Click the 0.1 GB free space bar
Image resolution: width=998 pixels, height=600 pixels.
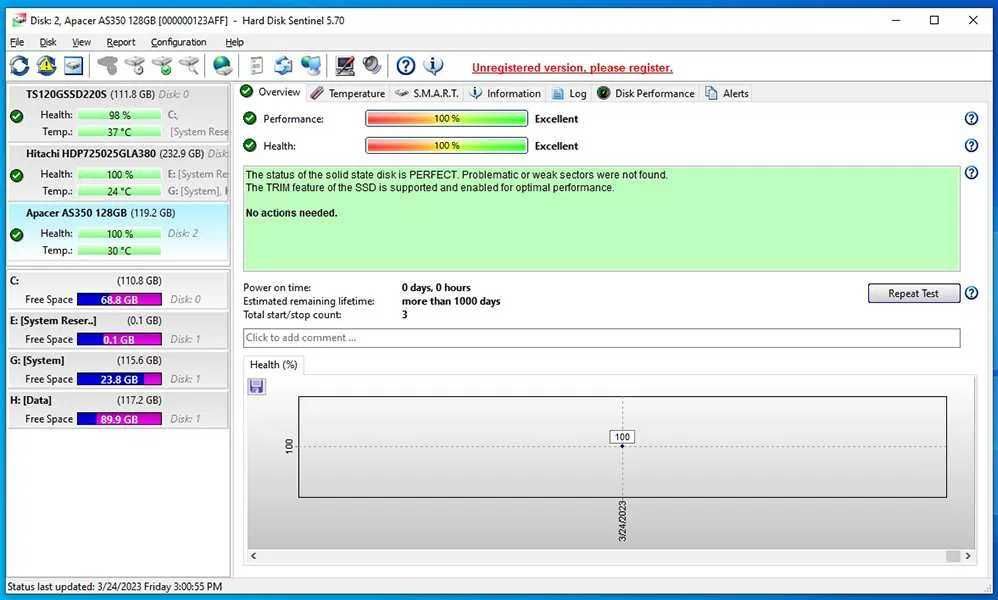coord(119,340)
